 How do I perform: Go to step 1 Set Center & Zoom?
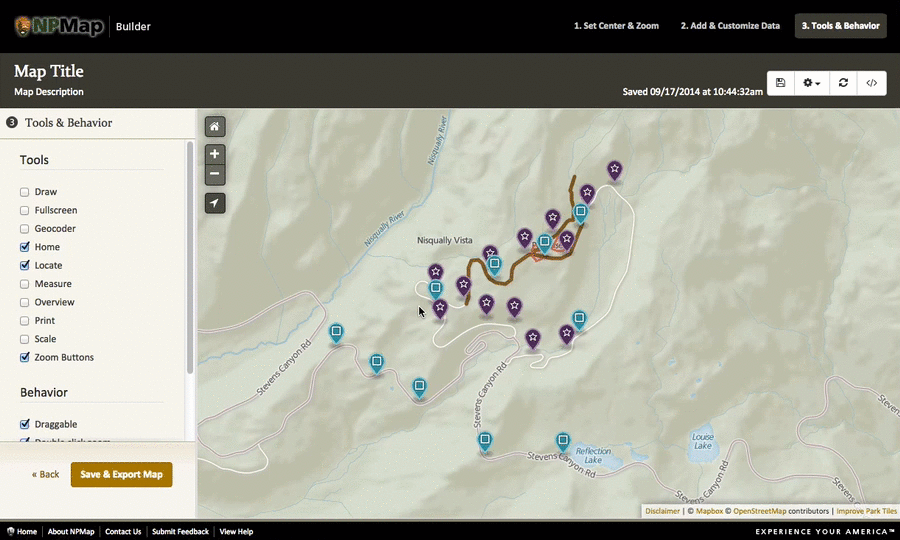coord(616,26)
